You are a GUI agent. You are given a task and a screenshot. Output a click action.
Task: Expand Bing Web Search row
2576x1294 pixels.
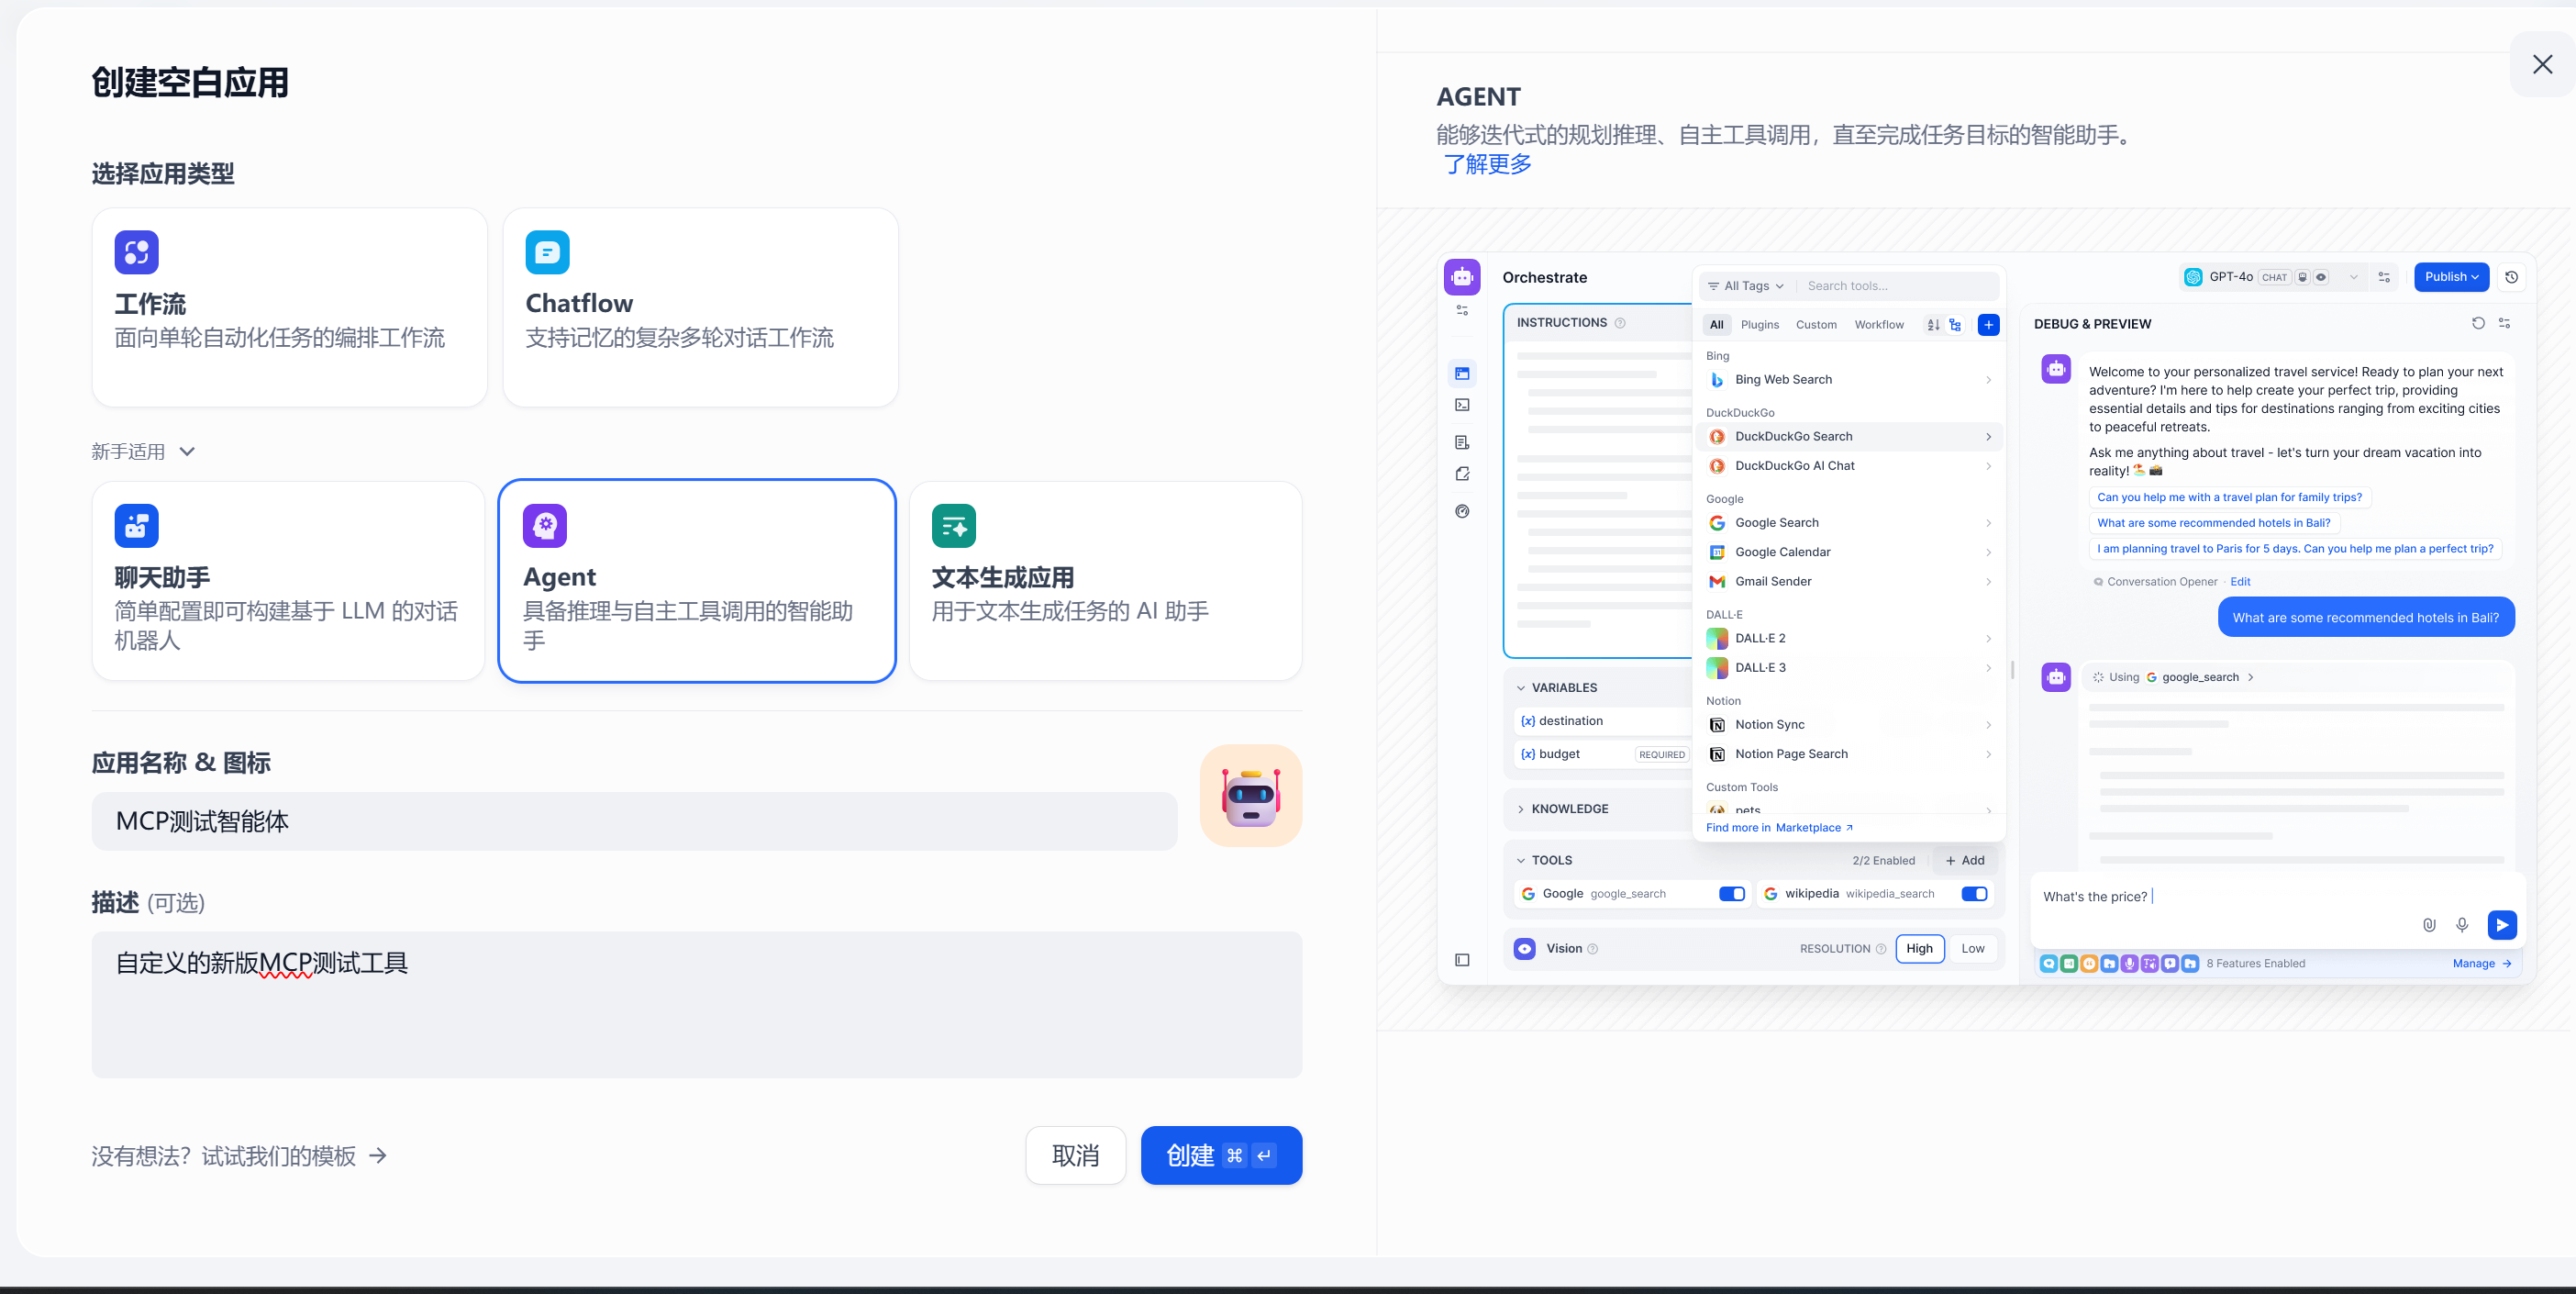point(1850,380)
